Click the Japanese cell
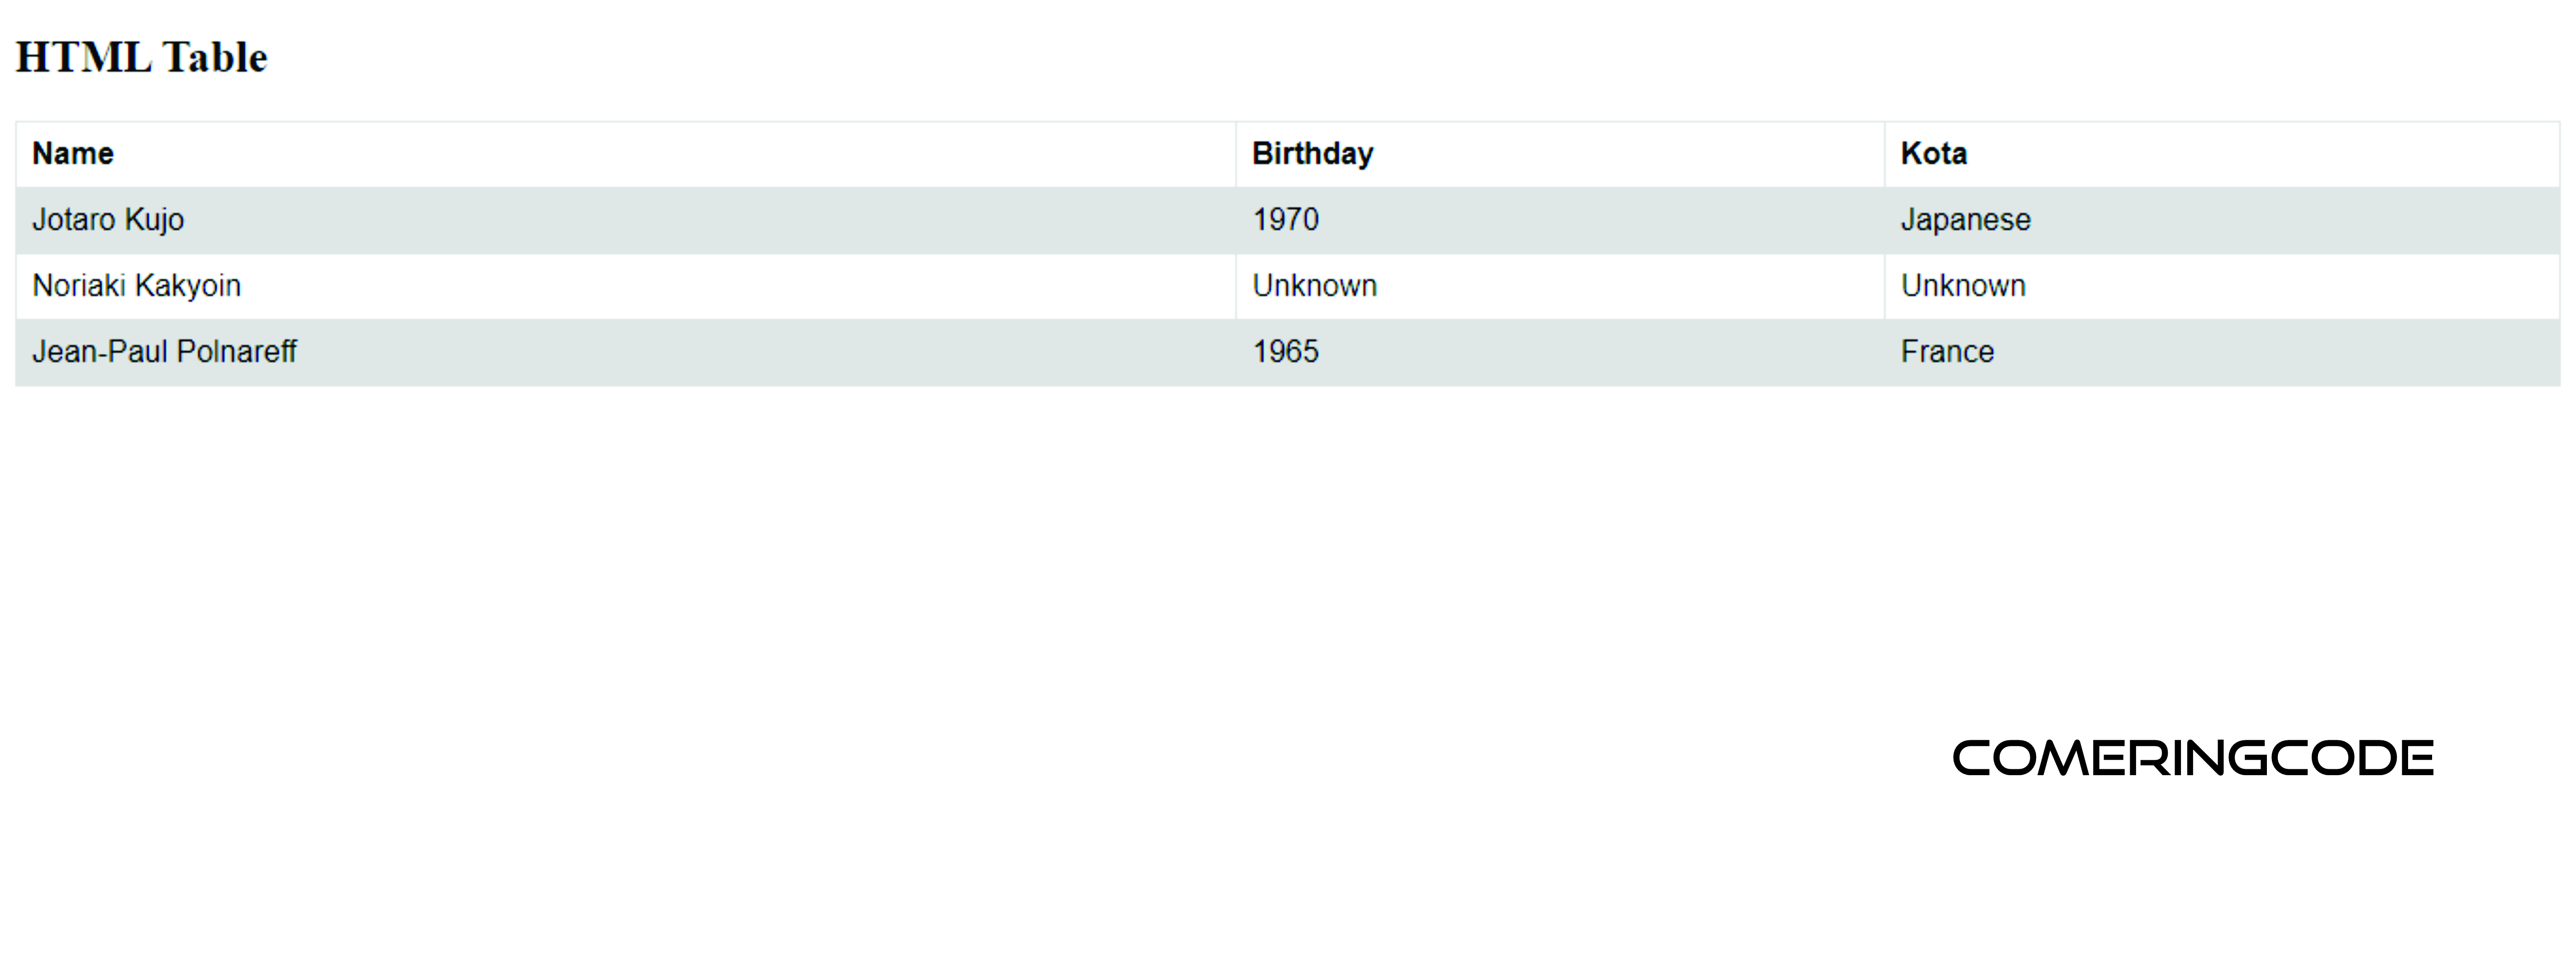This screenshot has height=958, width=2576. click(1965, 220)
